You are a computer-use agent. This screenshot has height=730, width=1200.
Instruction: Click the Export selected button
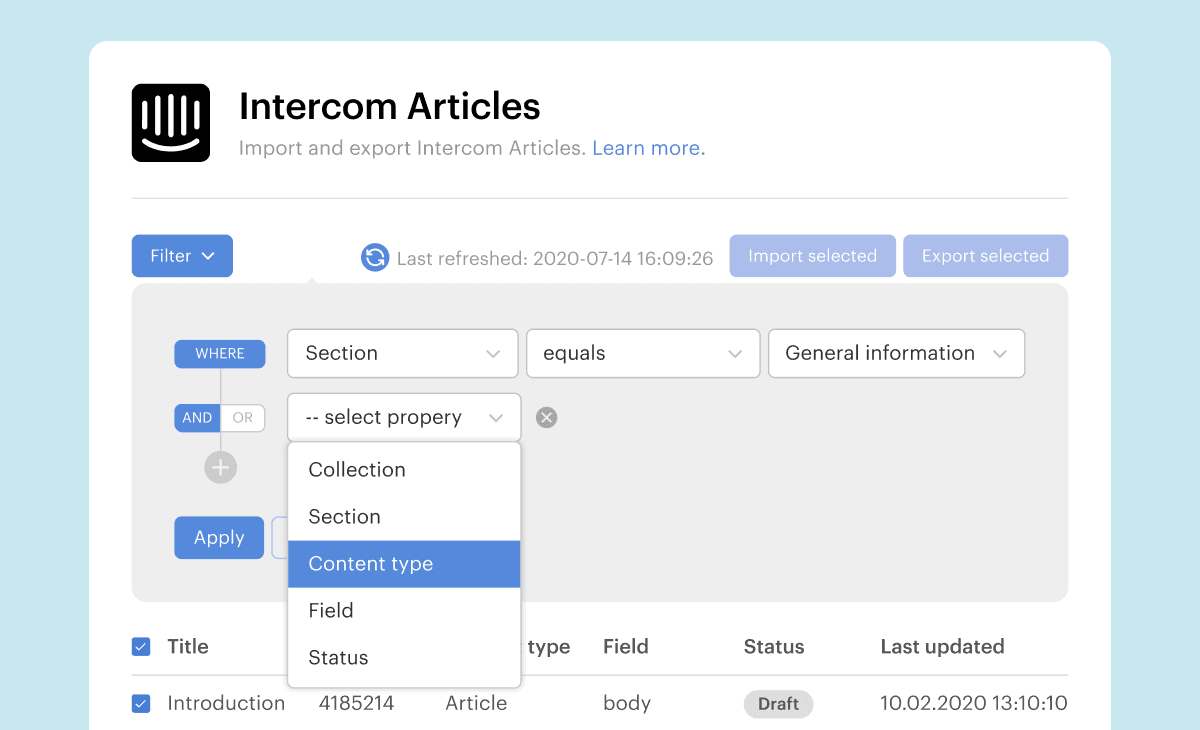click(985, 256)
